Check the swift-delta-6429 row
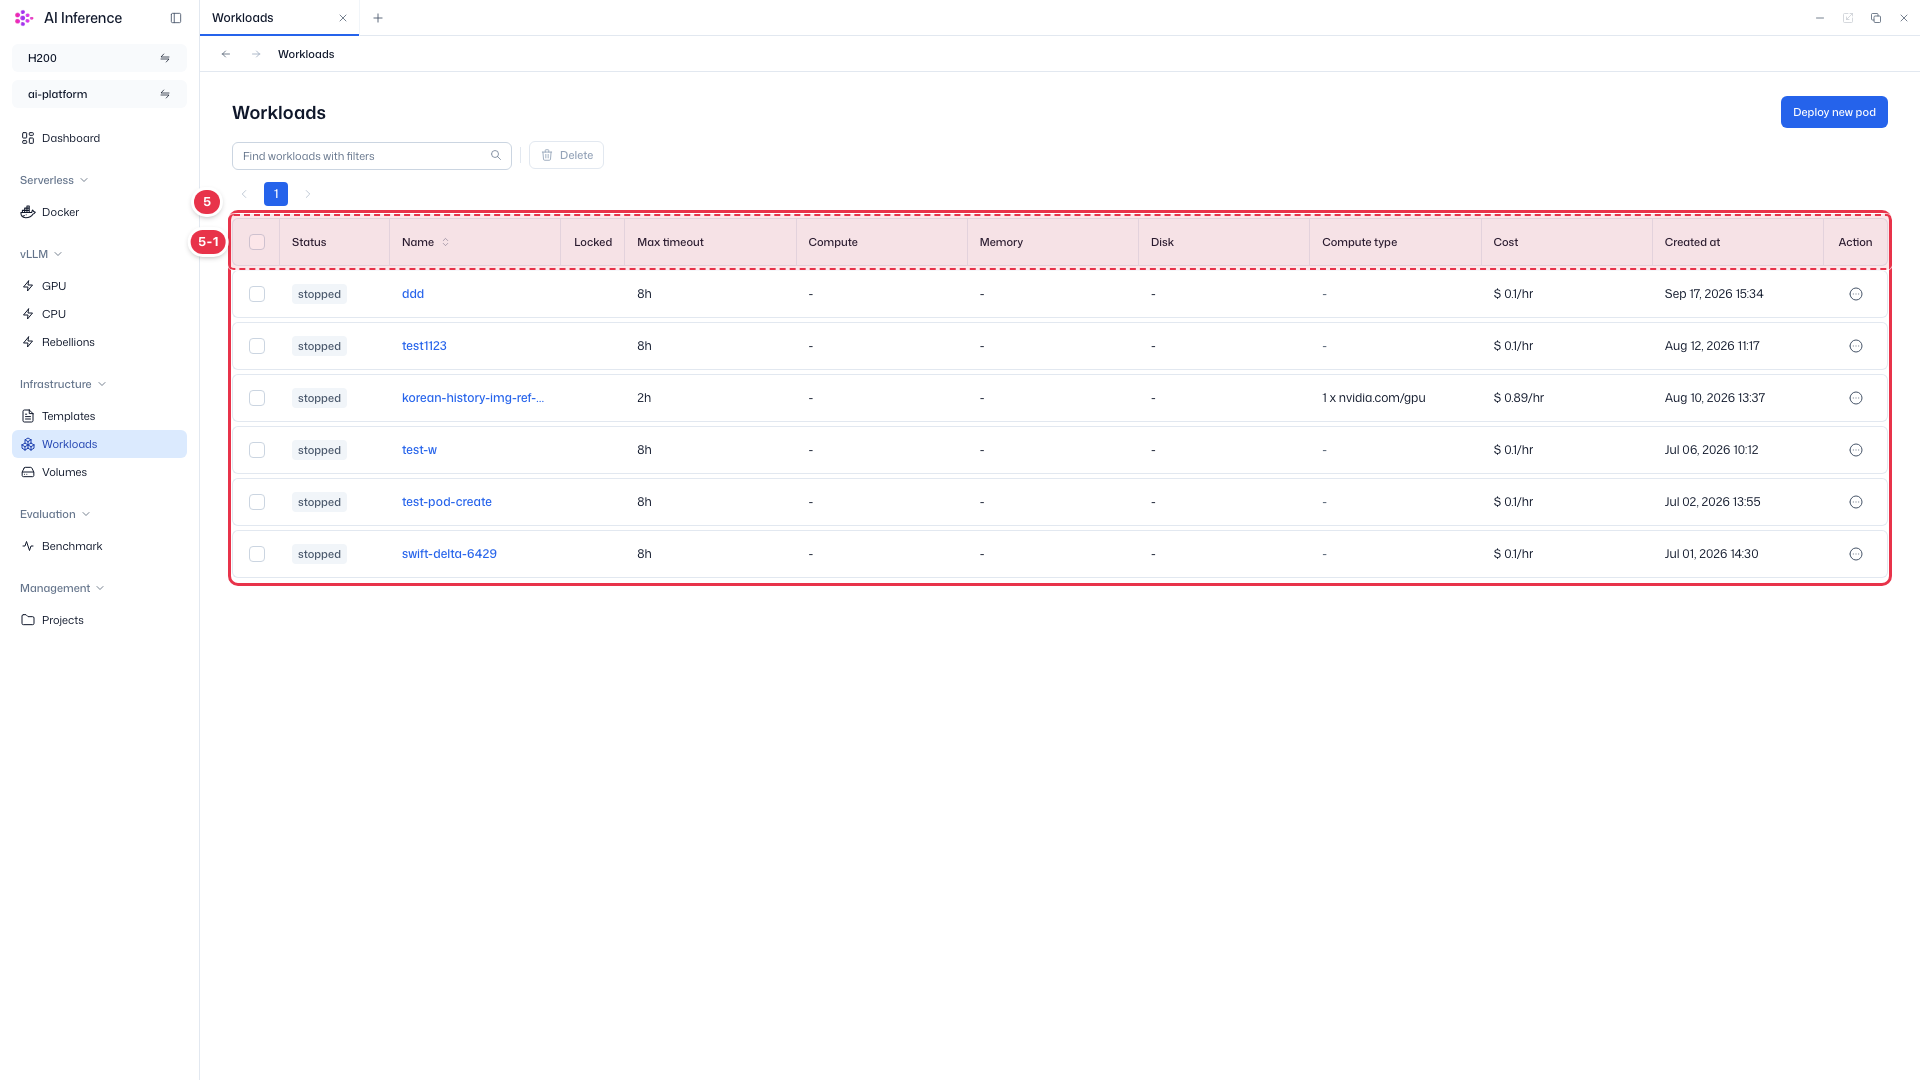 [x=257, y=554]
